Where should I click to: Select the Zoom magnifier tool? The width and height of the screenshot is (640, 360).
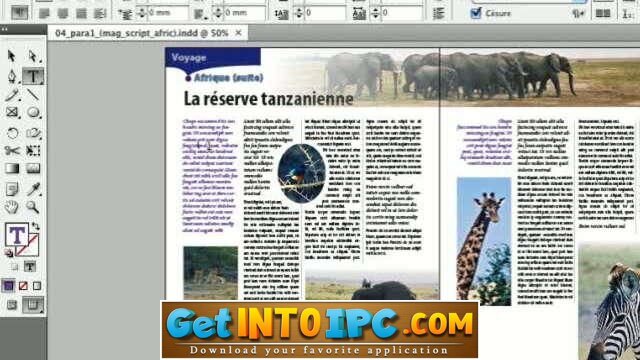tap(33, 207)
